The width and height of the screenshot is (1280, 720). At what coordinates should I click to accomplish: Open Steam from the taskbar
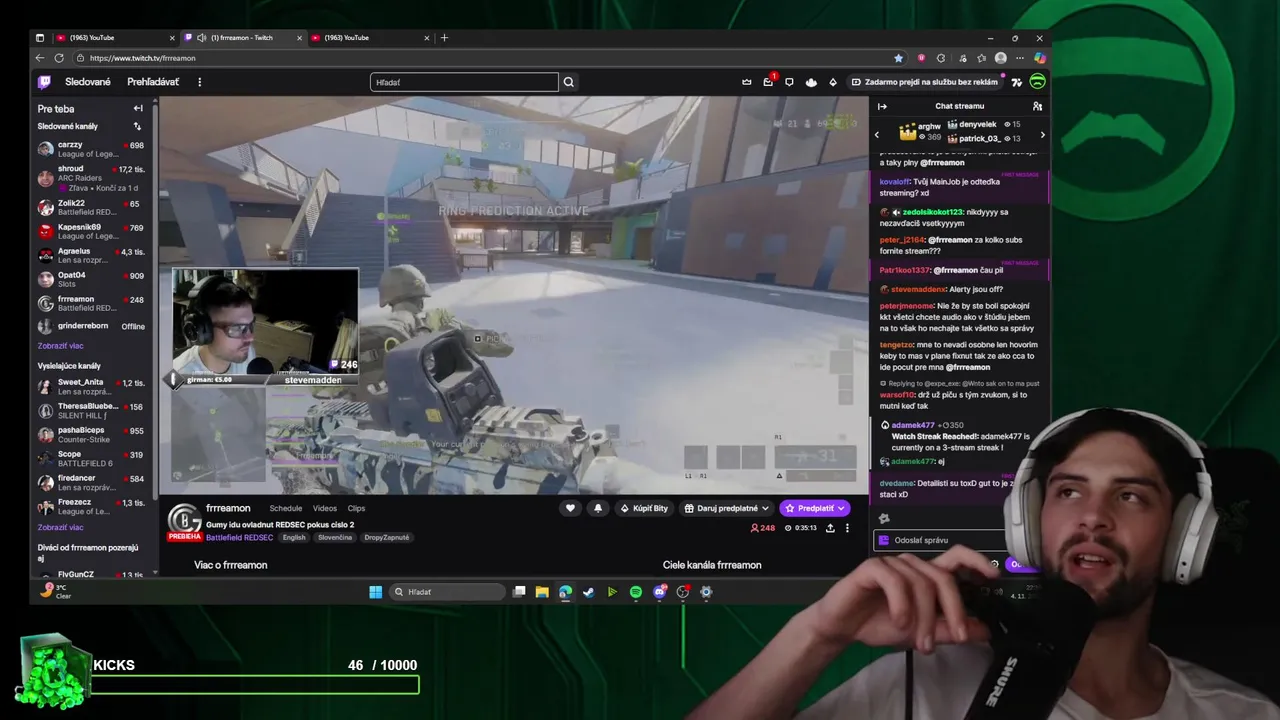coord(588,592)
